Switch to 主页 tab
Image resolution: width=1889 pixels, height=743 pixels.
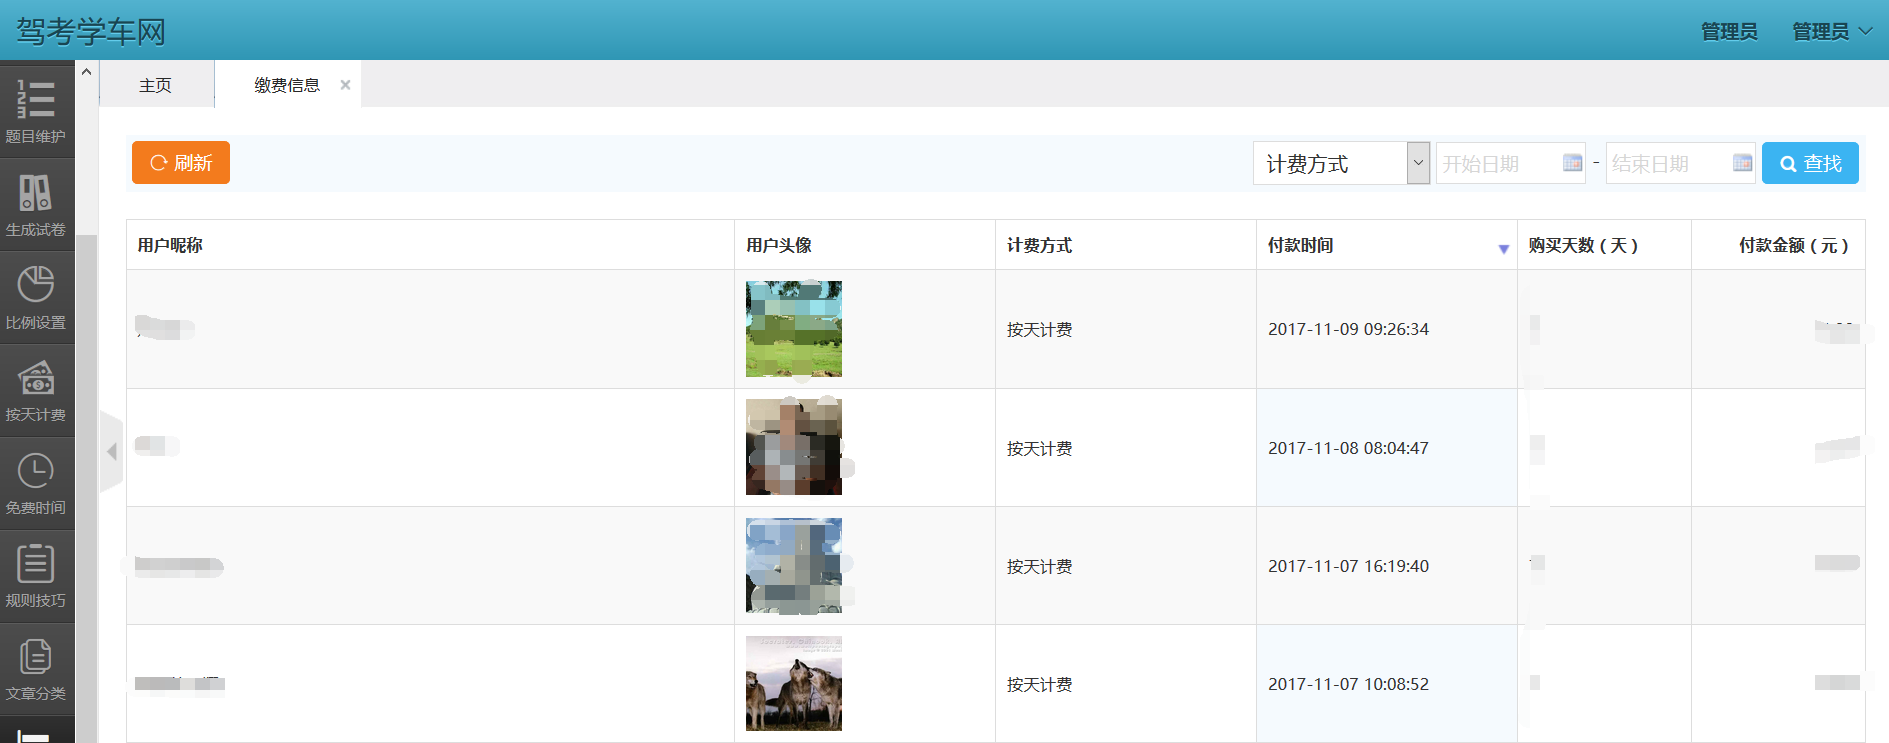point(155,85)
